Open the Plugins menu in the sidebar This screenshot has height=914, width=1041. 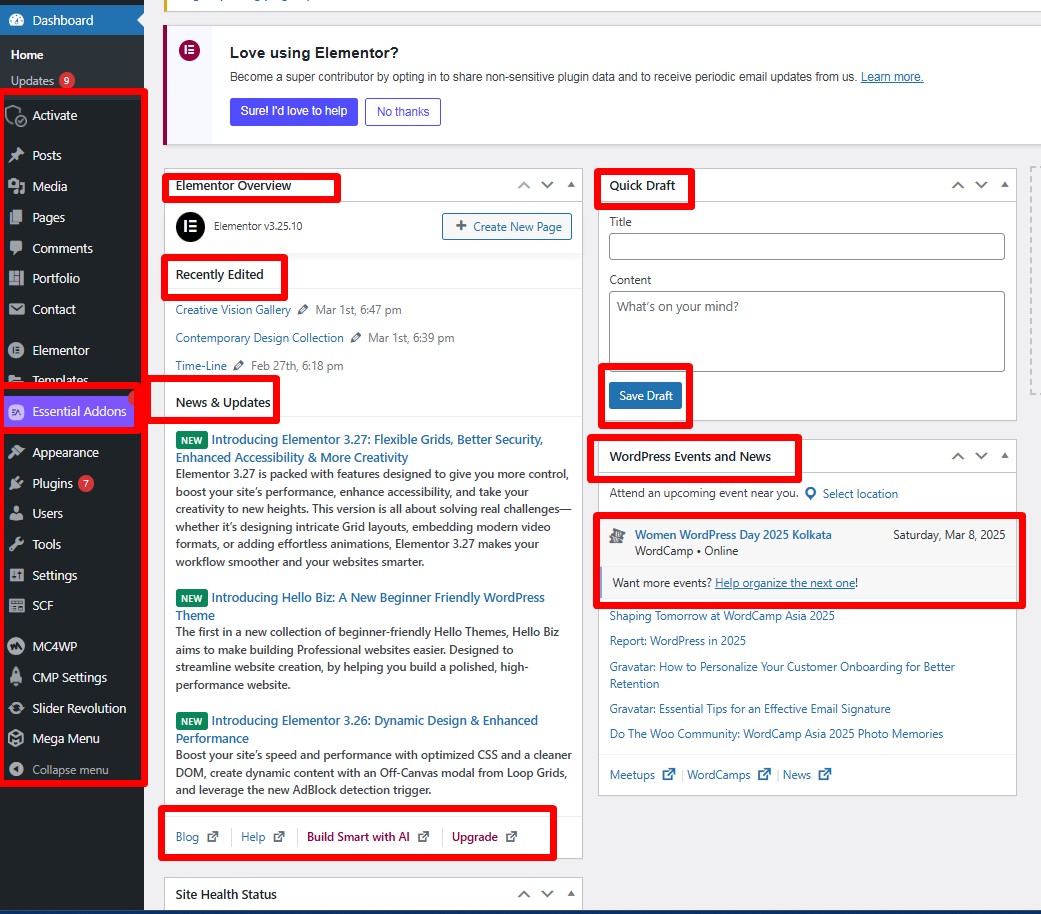click(x=52, y=483)
